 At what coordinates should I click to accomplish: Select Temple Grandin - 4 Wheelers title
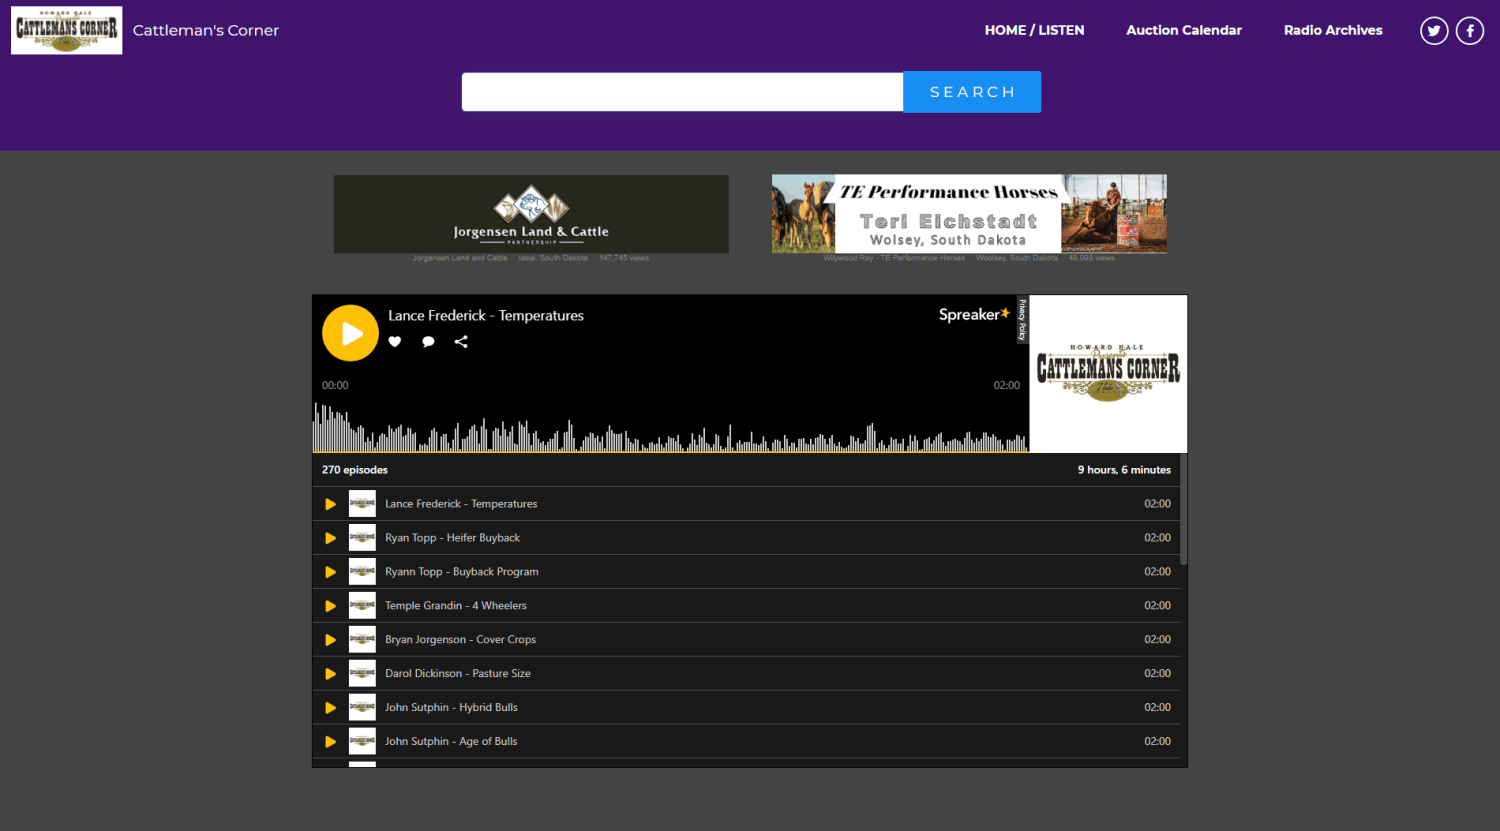coord(456,606)
